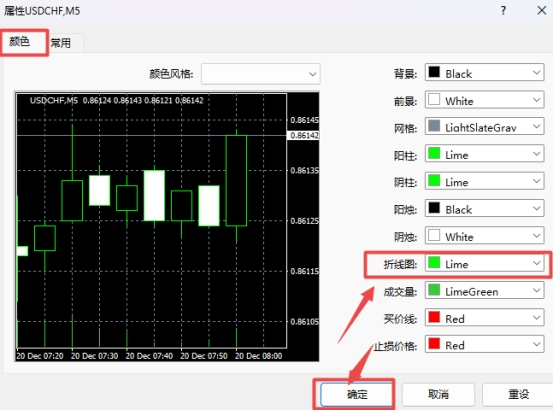Screen dimensions: 554x411
Task: Open the 阳柱 Lime color dropdown
Action: tap(484, 154)
